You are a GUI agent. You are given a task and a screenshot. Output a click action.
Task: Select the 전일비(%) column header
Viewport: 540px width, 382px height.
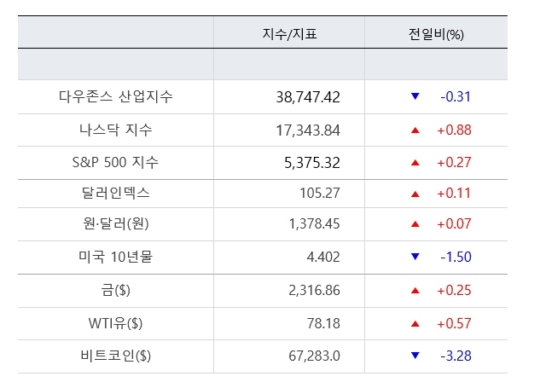click(436, 34)
